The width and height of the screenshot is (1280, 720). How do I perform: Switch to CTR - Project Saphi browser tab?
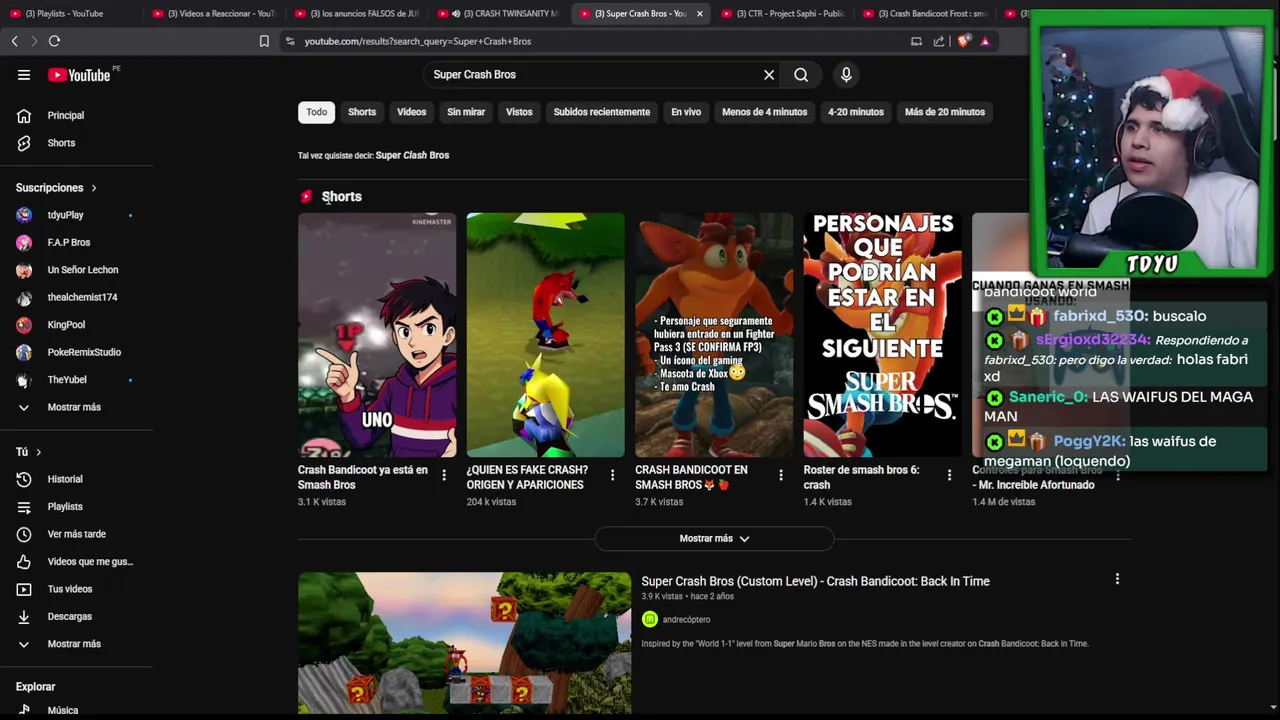click(783, 14)
